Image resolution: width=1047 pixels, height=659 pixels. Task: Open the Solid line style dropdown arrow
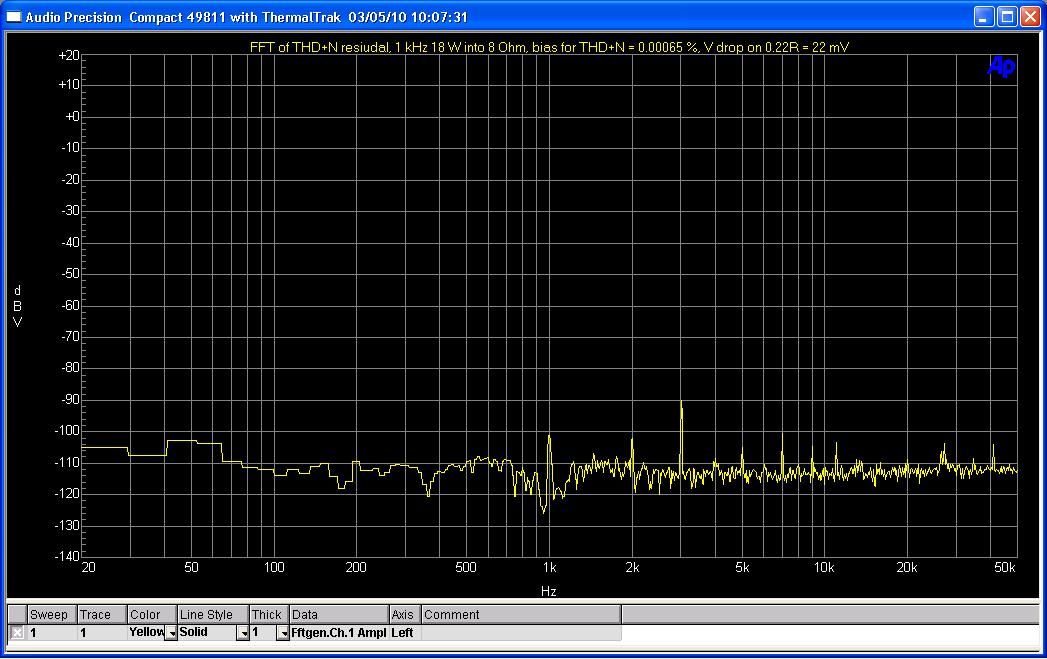(x=243, y=633)
